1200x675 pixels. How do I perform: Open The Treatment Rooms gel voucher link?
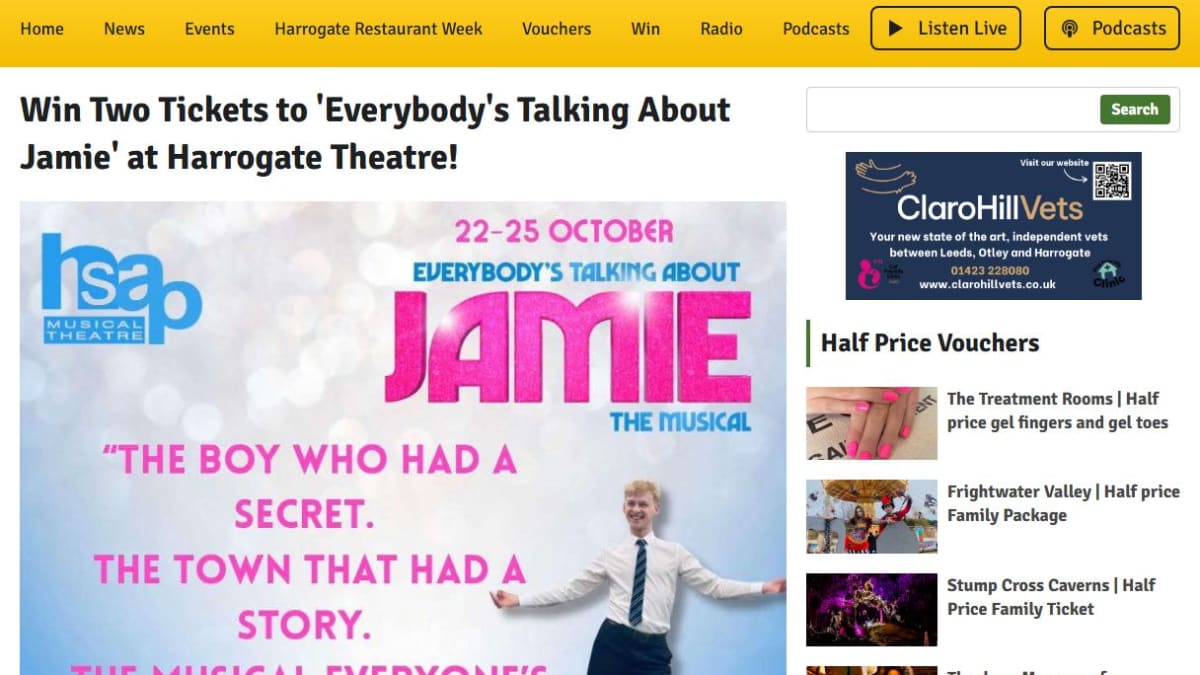coord(1057,410)
